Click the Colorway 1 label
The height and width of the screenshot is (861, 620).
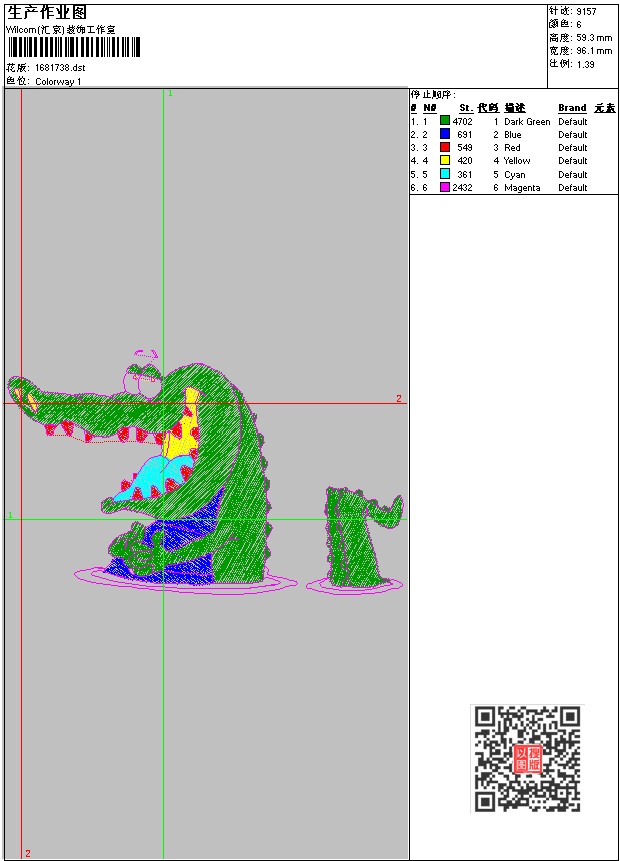click(58, 81)
